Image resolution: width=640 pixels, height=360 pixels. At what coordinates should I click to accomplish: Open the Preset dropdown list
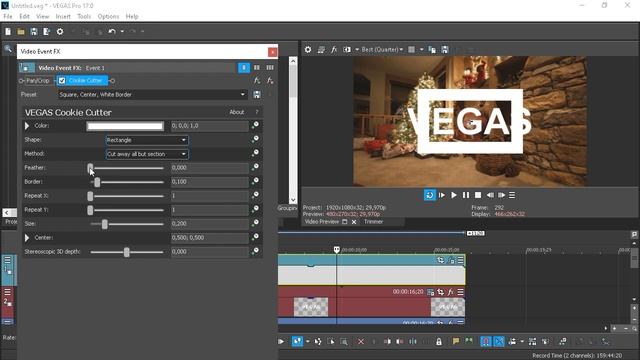tap(242, 95)
